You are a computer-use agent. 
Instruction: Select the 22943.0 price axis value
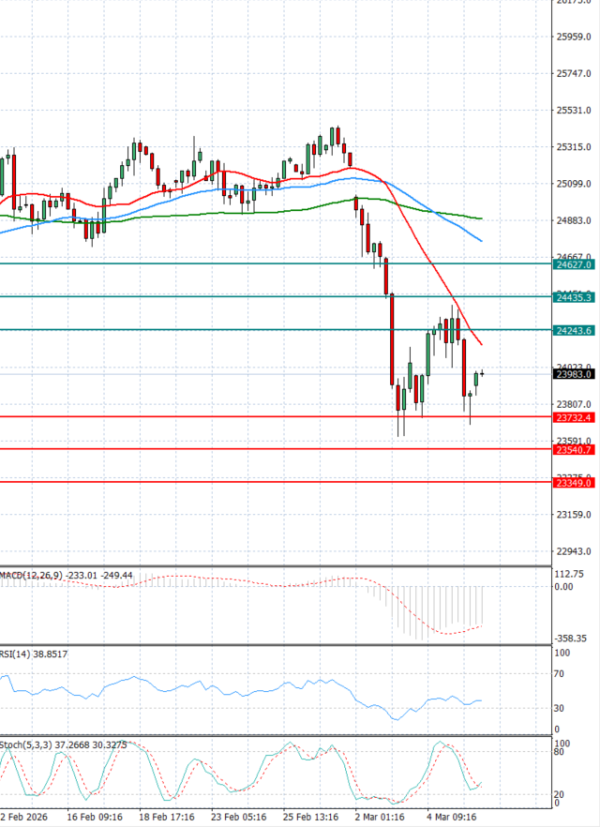point(575,551)
